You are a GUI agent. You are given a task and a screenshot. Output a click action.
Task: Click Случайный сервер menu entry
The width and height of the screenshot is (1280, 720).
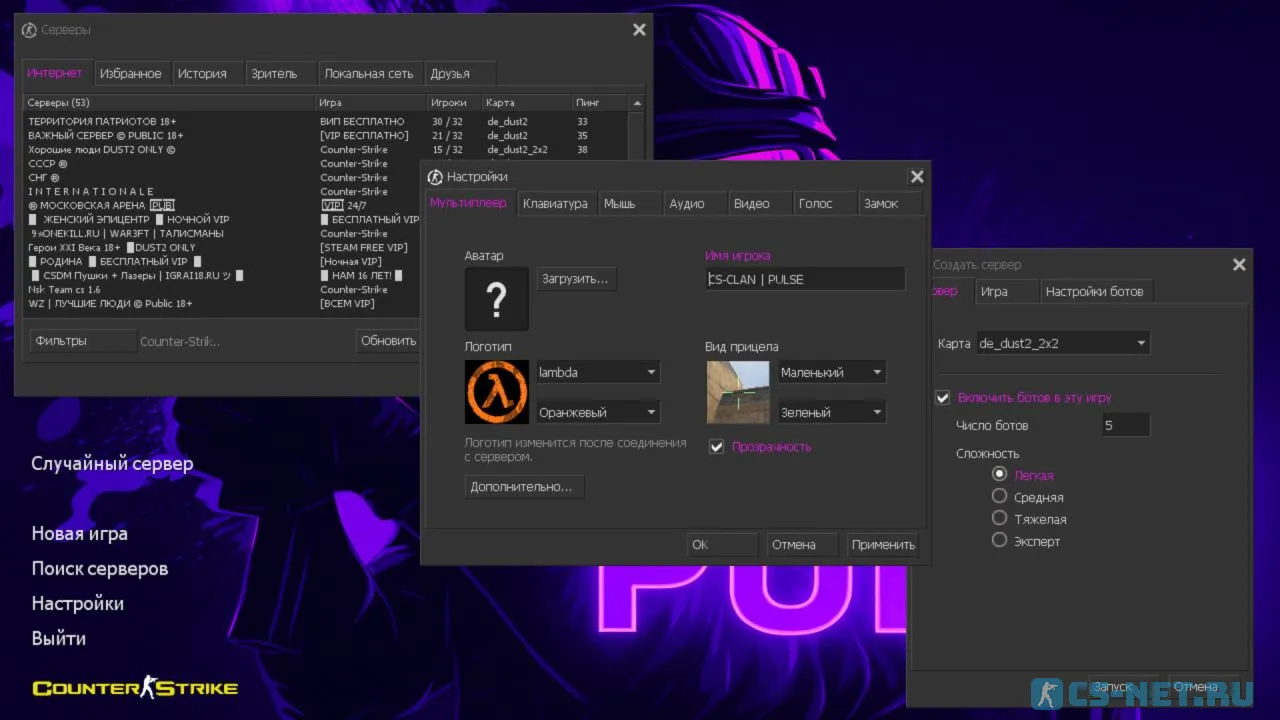(x=112, y=464)
